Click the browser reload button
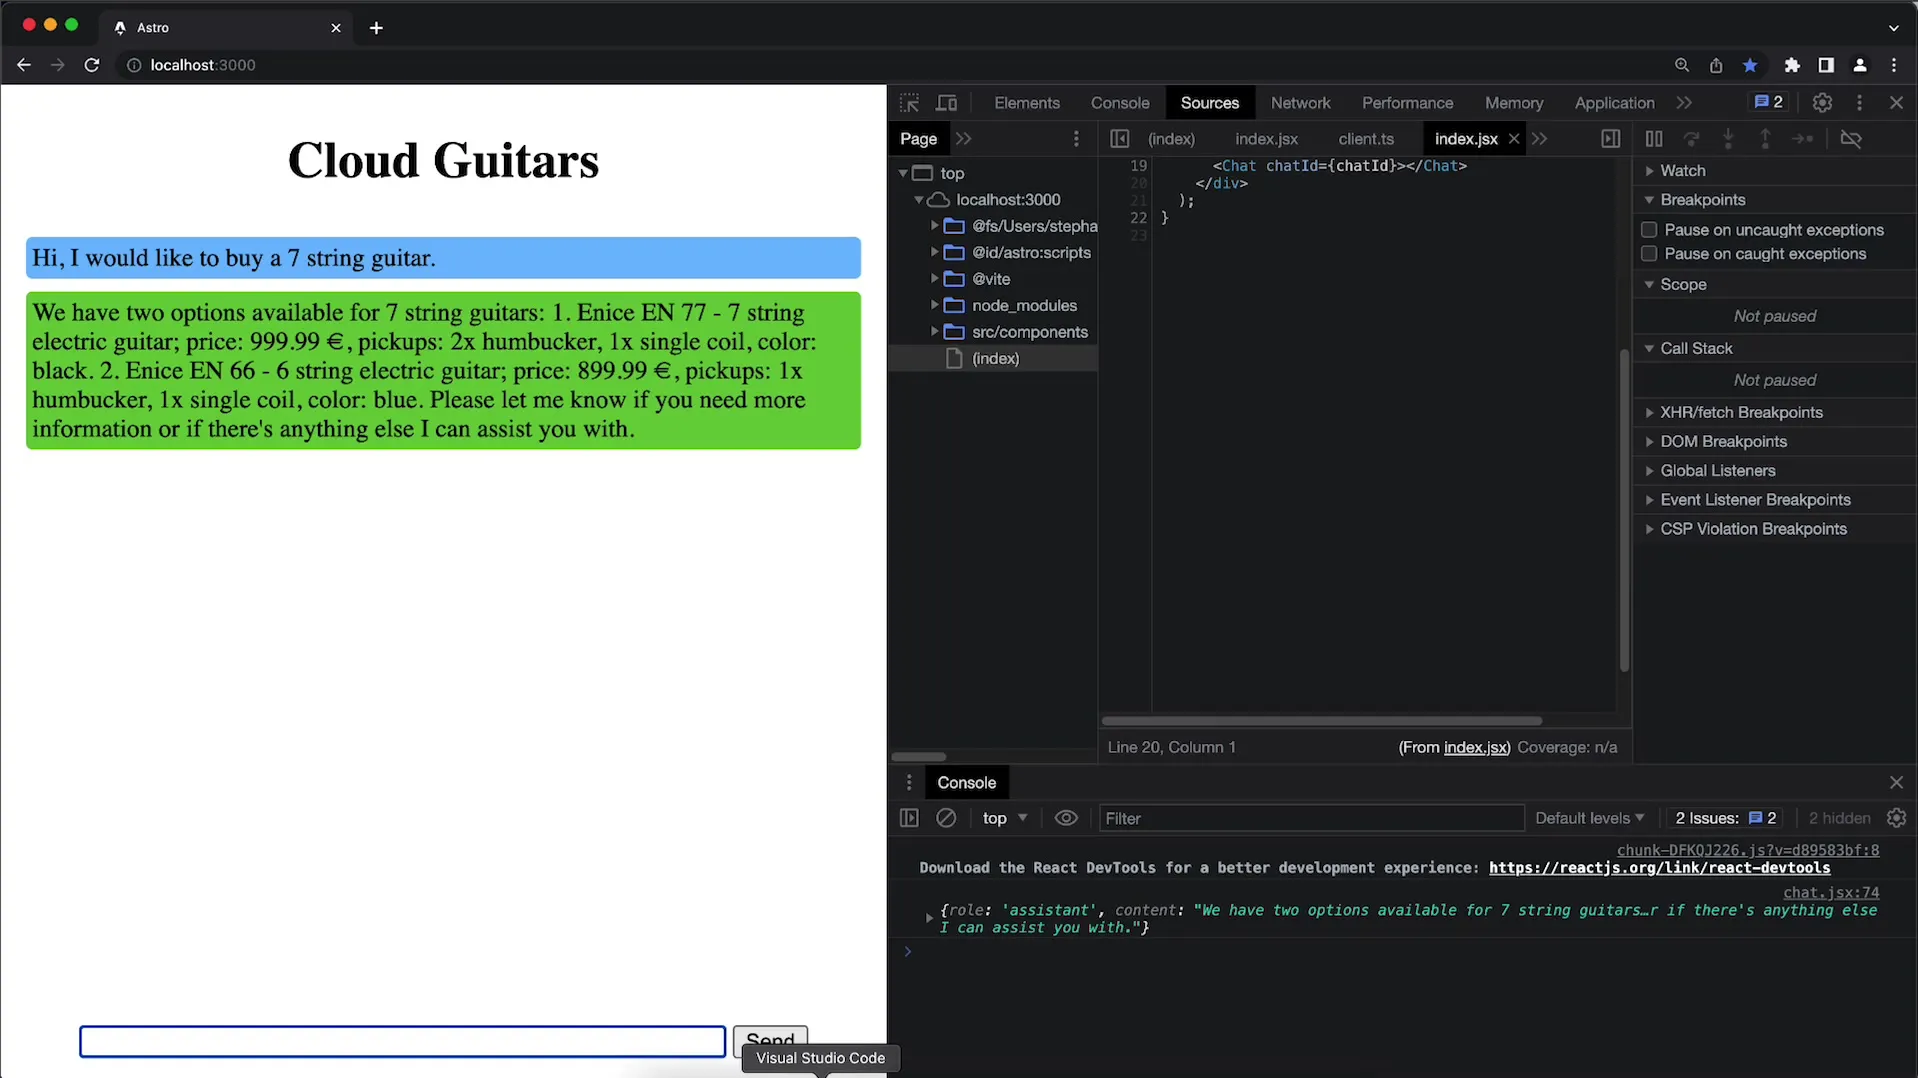1918x1078 pixels. (x=92, y=65)
